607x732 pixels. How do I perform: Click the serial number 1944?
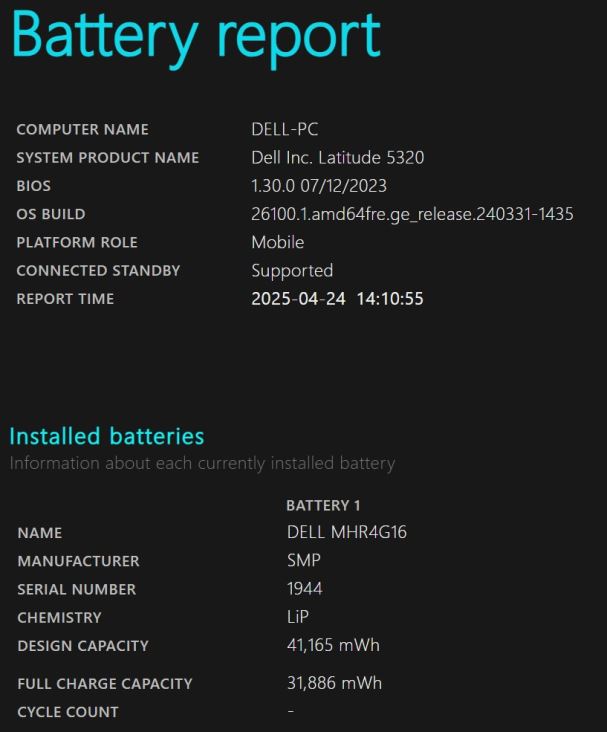[304, 589]
